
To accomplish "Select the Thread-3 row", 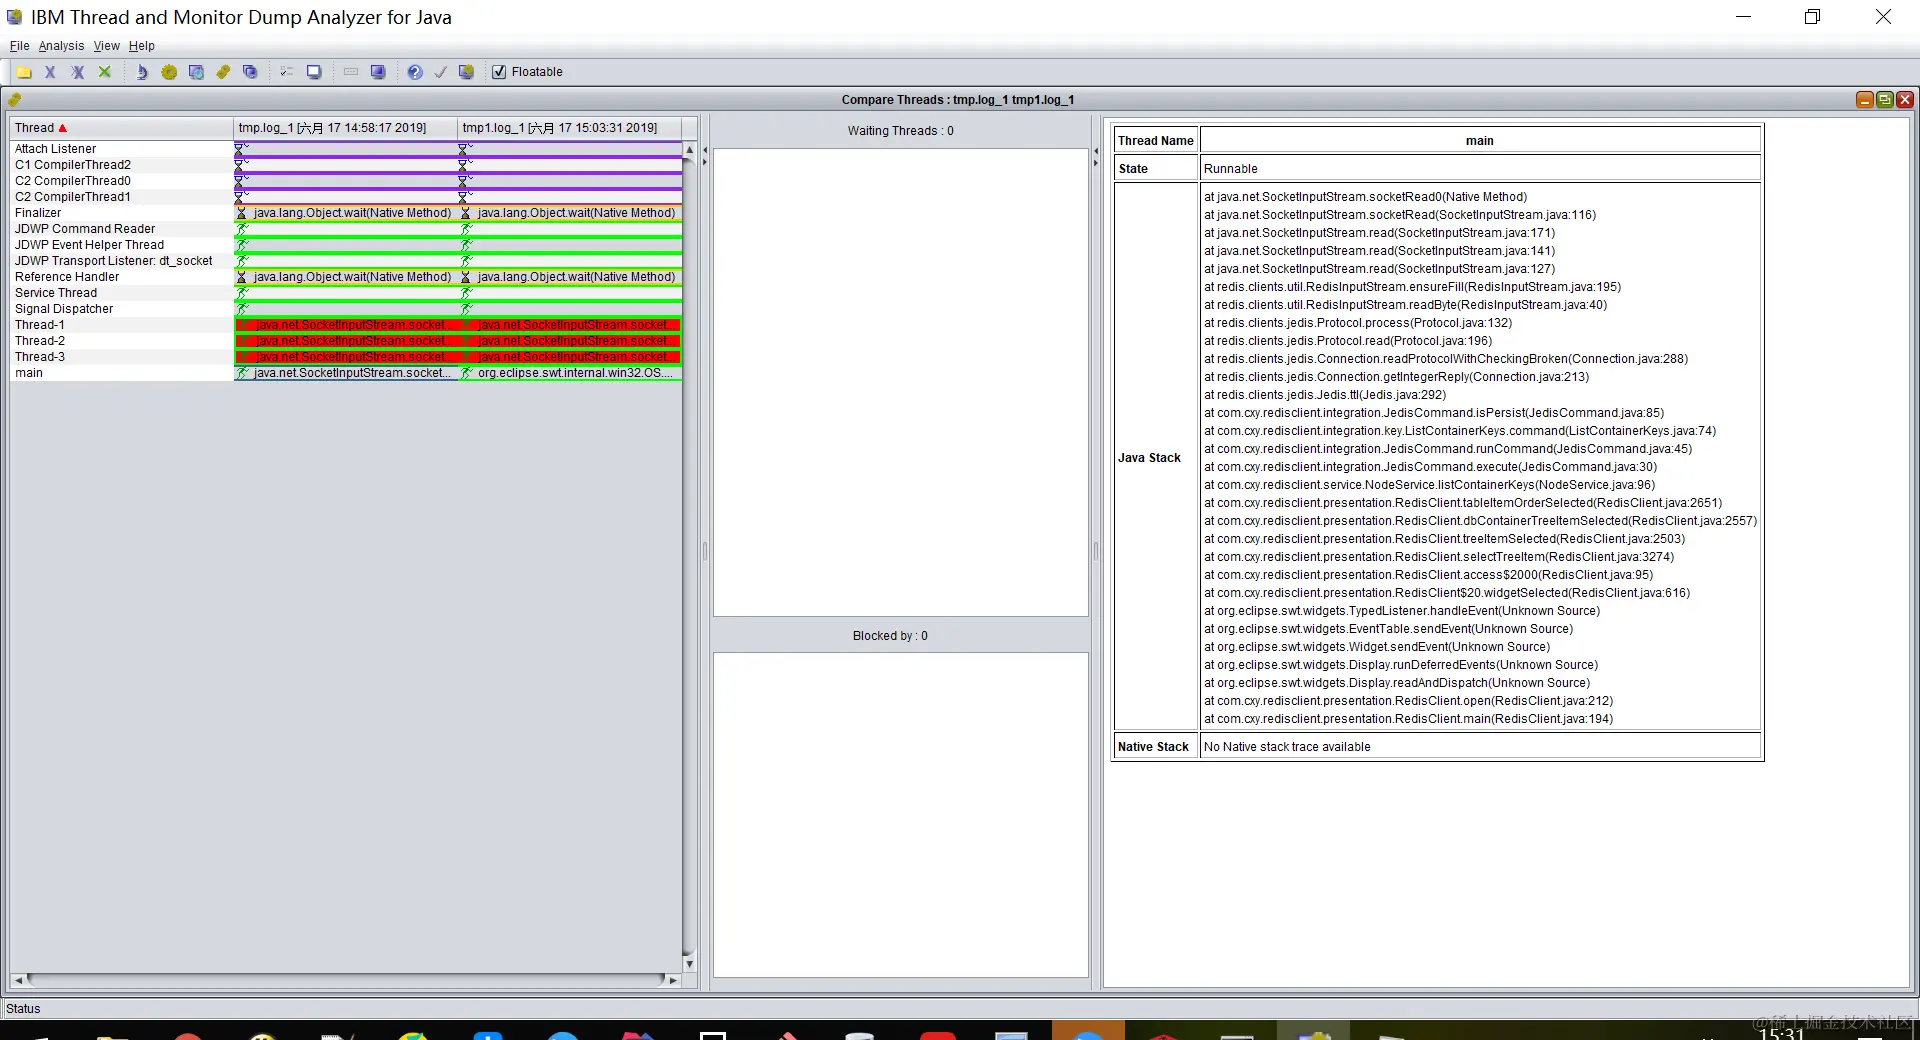I will [x=121, y=357].
